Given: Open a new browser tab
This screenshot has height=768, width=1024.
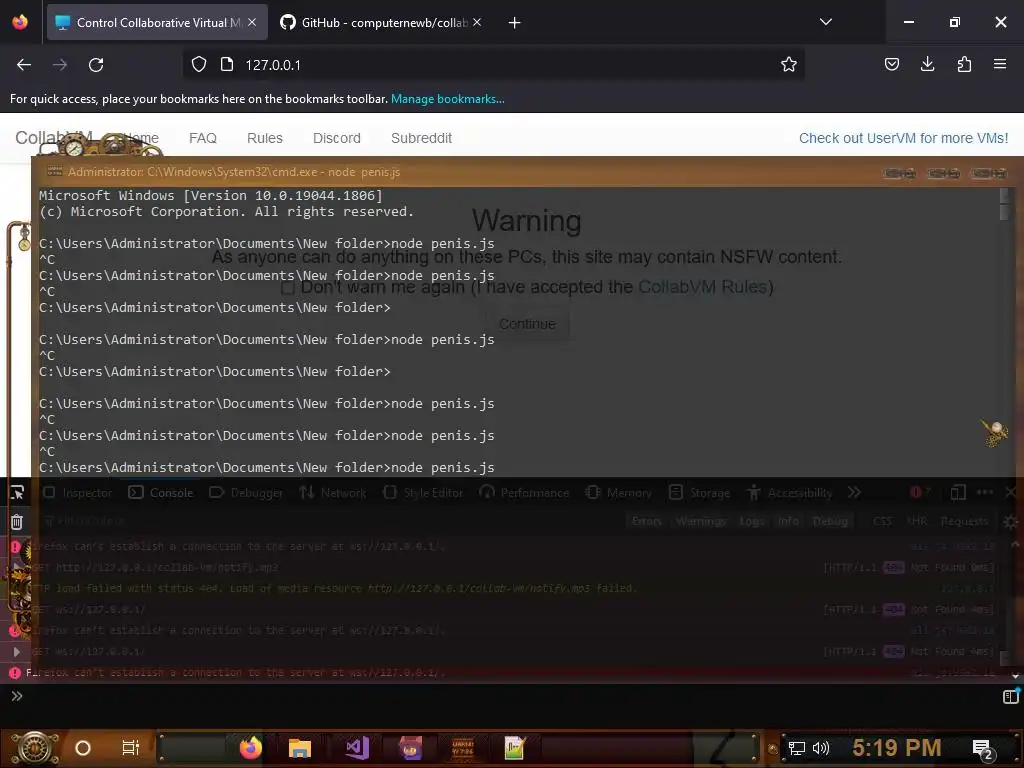Looking at the screenshot, I should [514, 23].
